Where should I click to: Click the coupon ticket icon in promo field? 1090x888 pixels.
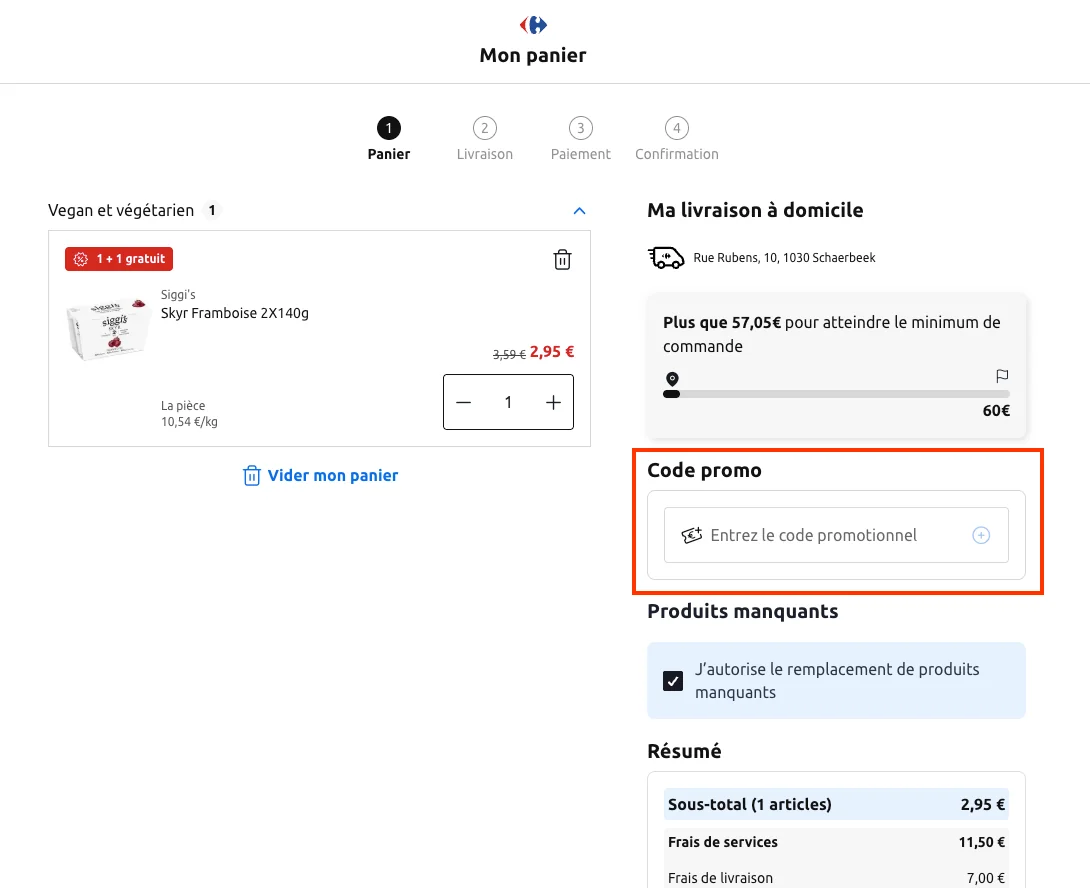point(691,535)
